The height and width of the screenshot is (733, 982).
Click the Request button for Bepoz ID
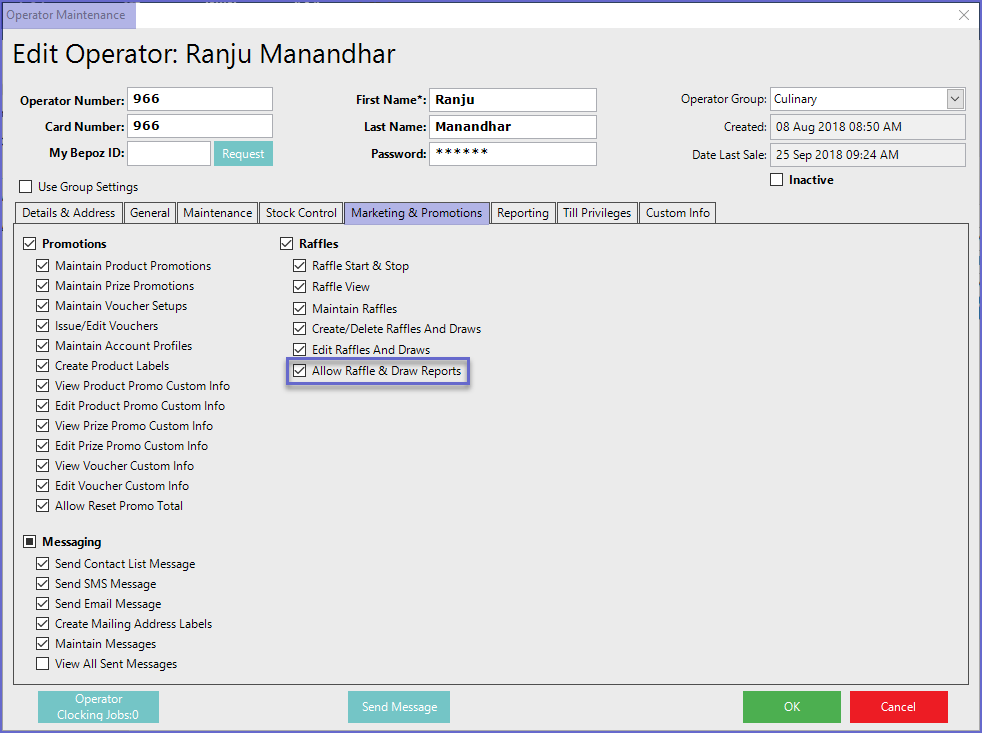(243, 154)
